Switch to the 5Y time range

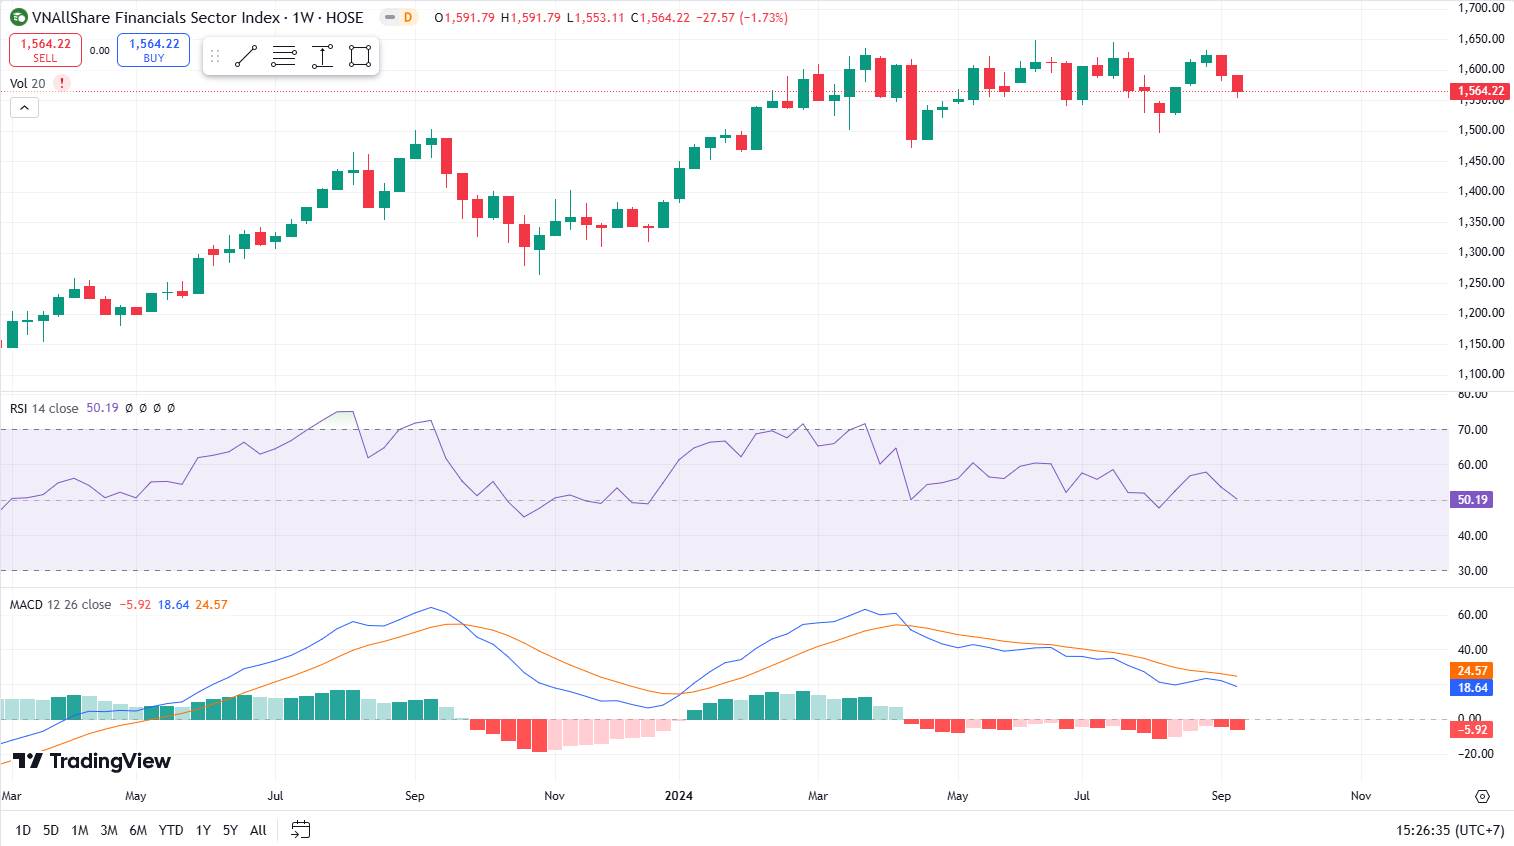tap(230, 830)
